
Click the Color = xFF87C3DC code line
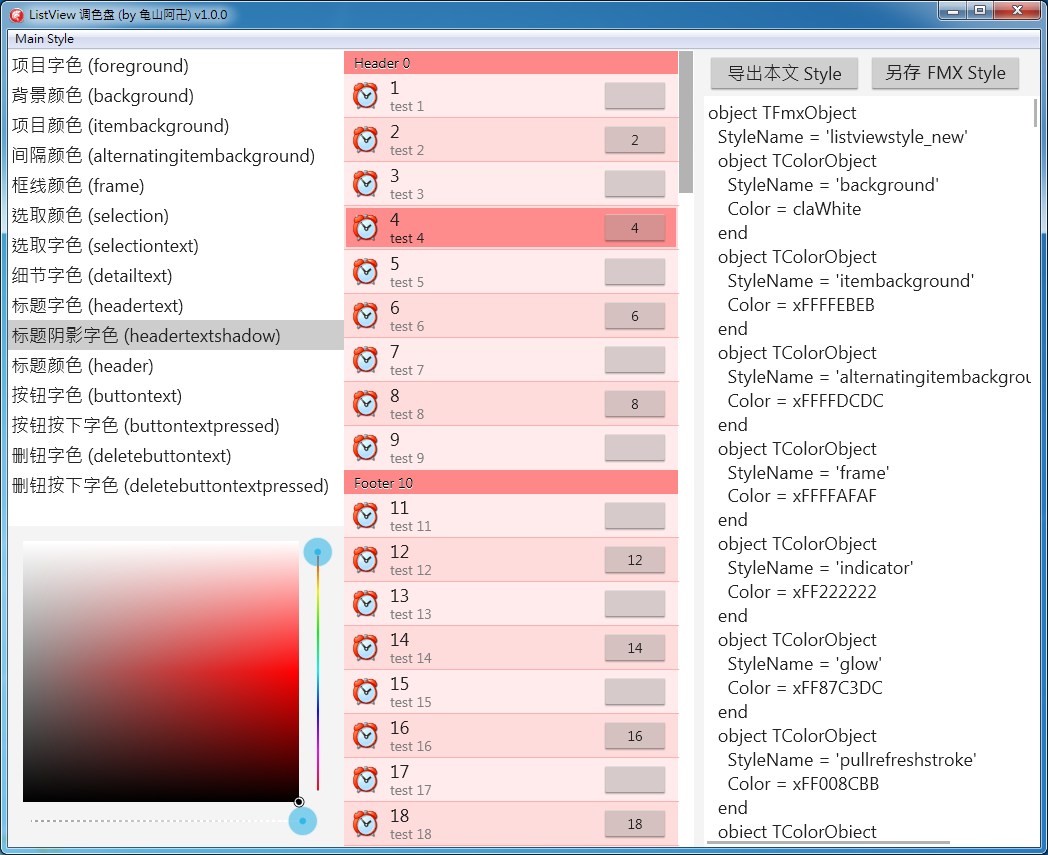click(x=805, y=688)
